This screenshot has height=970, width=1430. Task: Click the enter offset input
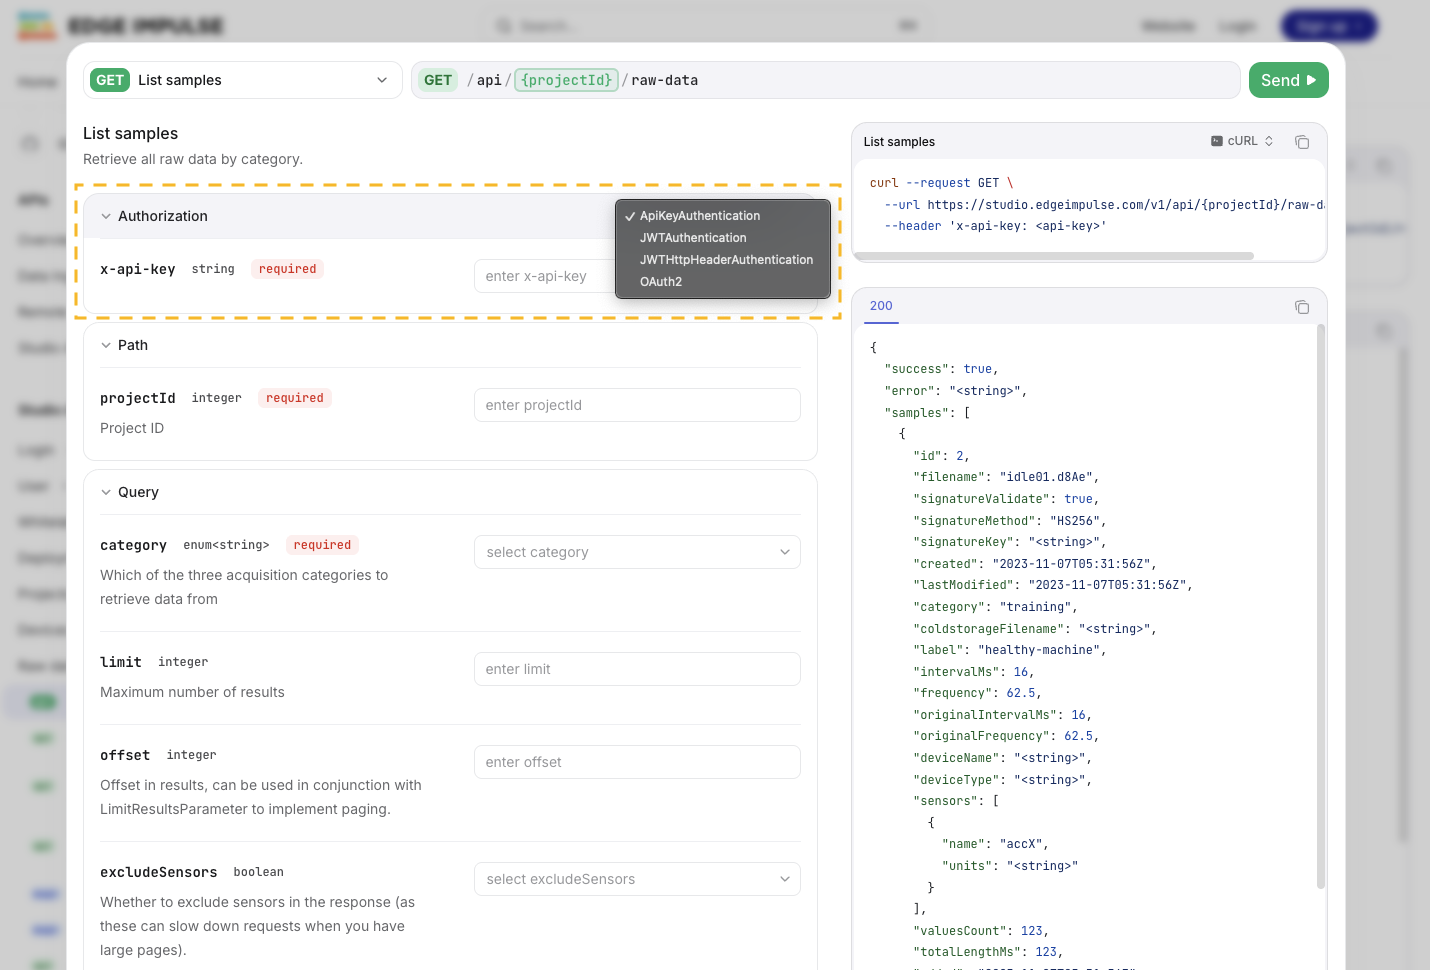pos(637,762)
